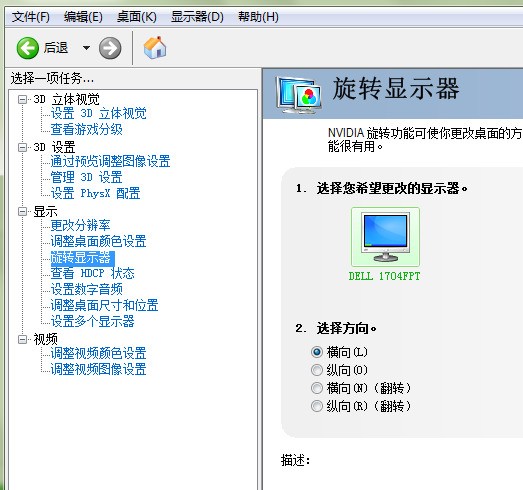Open the Back history dropdown arrow
523x490 pixels.
86,48
